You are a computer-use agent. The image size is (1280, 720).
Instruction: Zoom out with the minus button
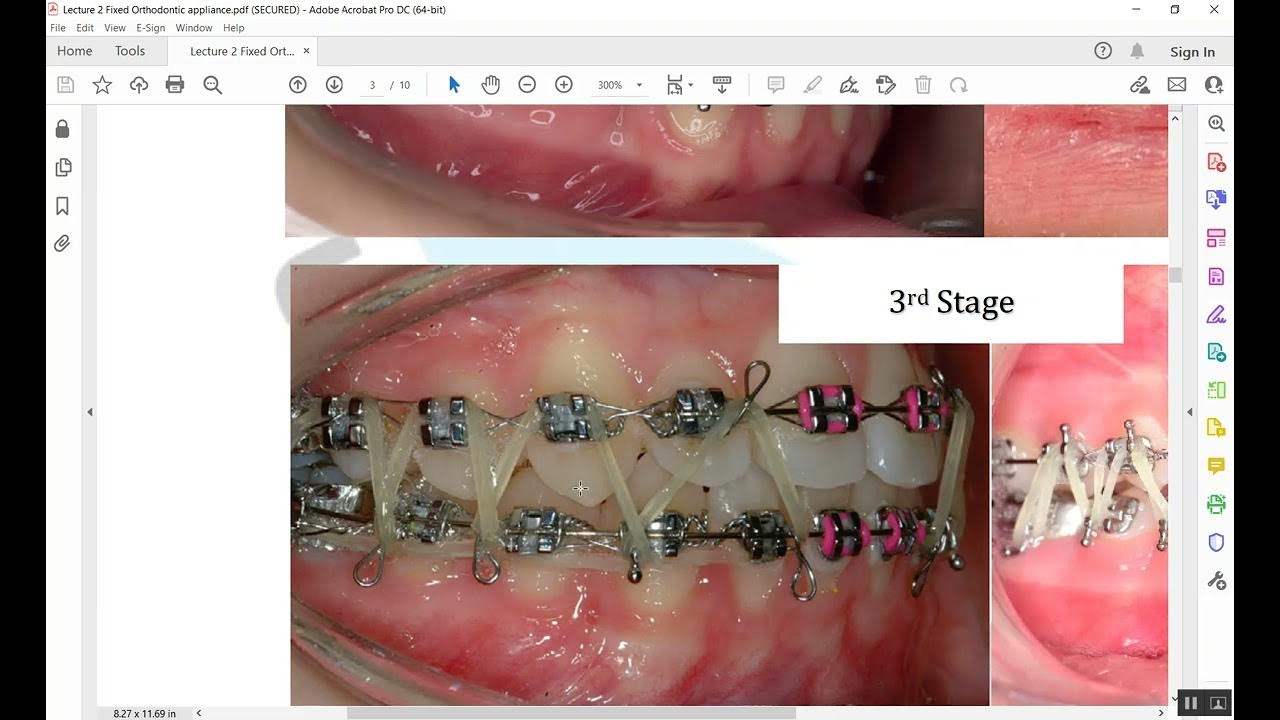click(527, 85)
